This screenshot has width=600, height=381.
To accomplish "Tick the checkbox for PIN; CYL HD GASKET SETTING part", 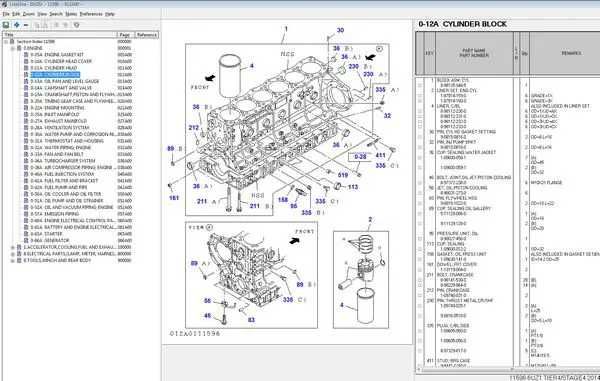I will pos(420,137).
